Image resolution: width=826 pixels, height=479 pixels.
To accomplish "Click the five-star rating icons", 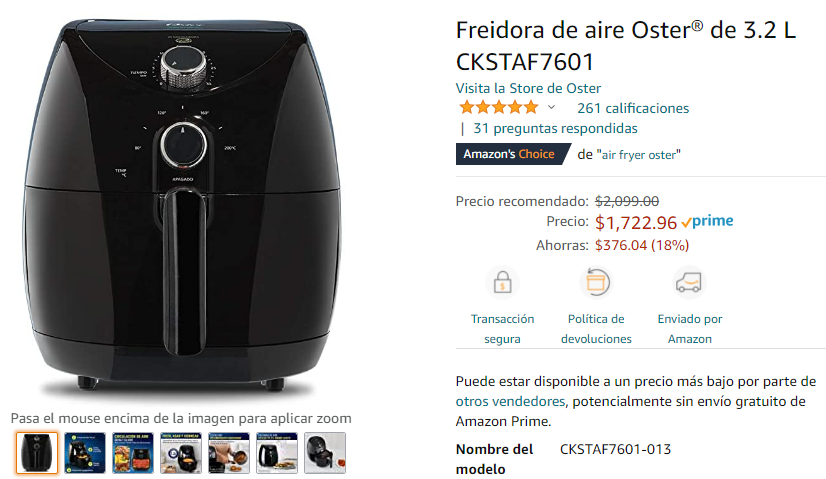I will tap(499, 107).
